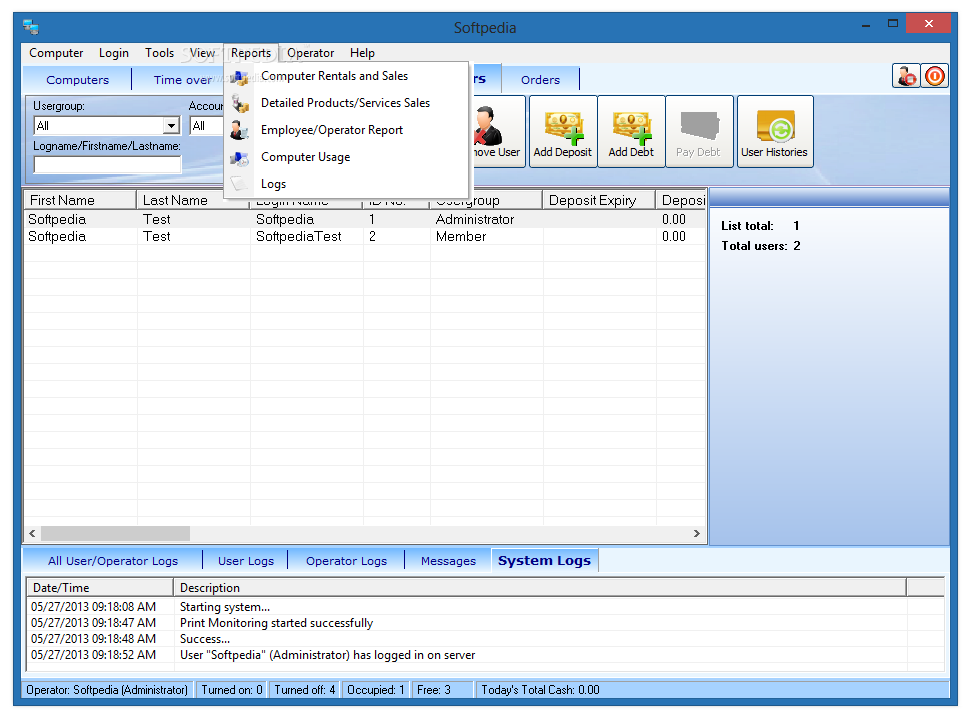The image size is (975, 725).
Task: Switch to the Orders tab
Action: 540,80
